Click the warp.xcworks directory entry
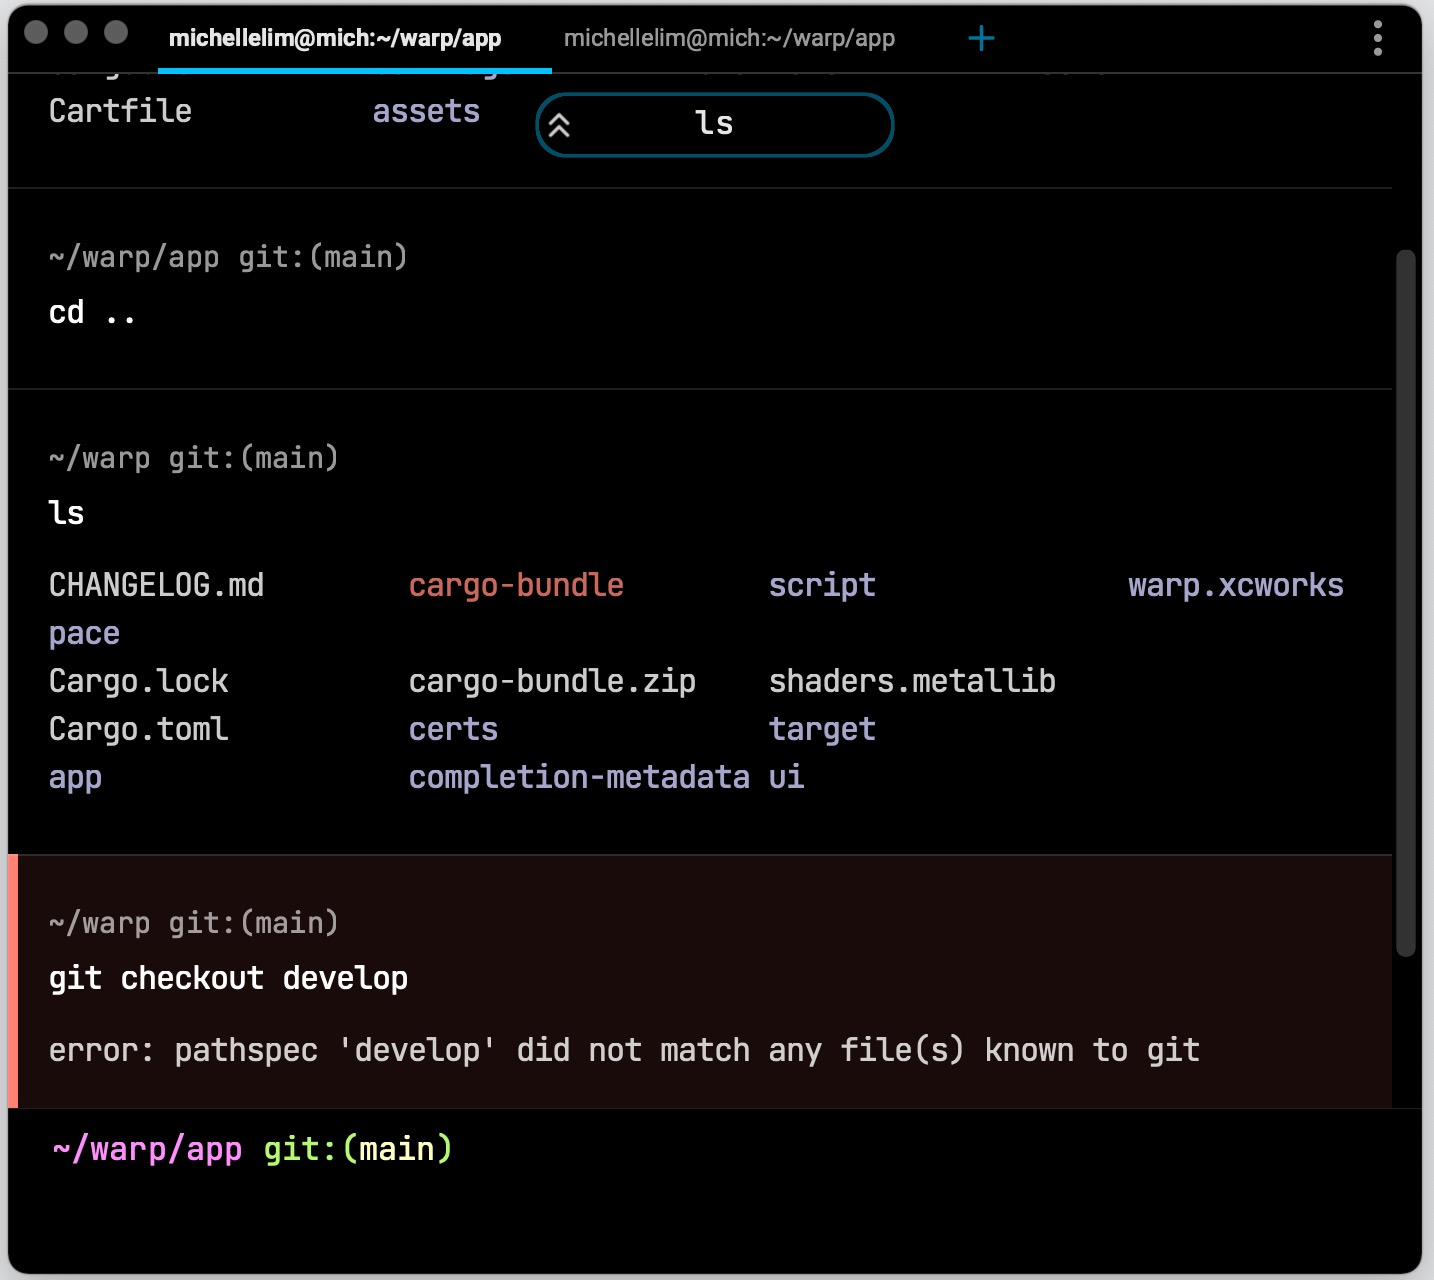 pos(1235,585)
